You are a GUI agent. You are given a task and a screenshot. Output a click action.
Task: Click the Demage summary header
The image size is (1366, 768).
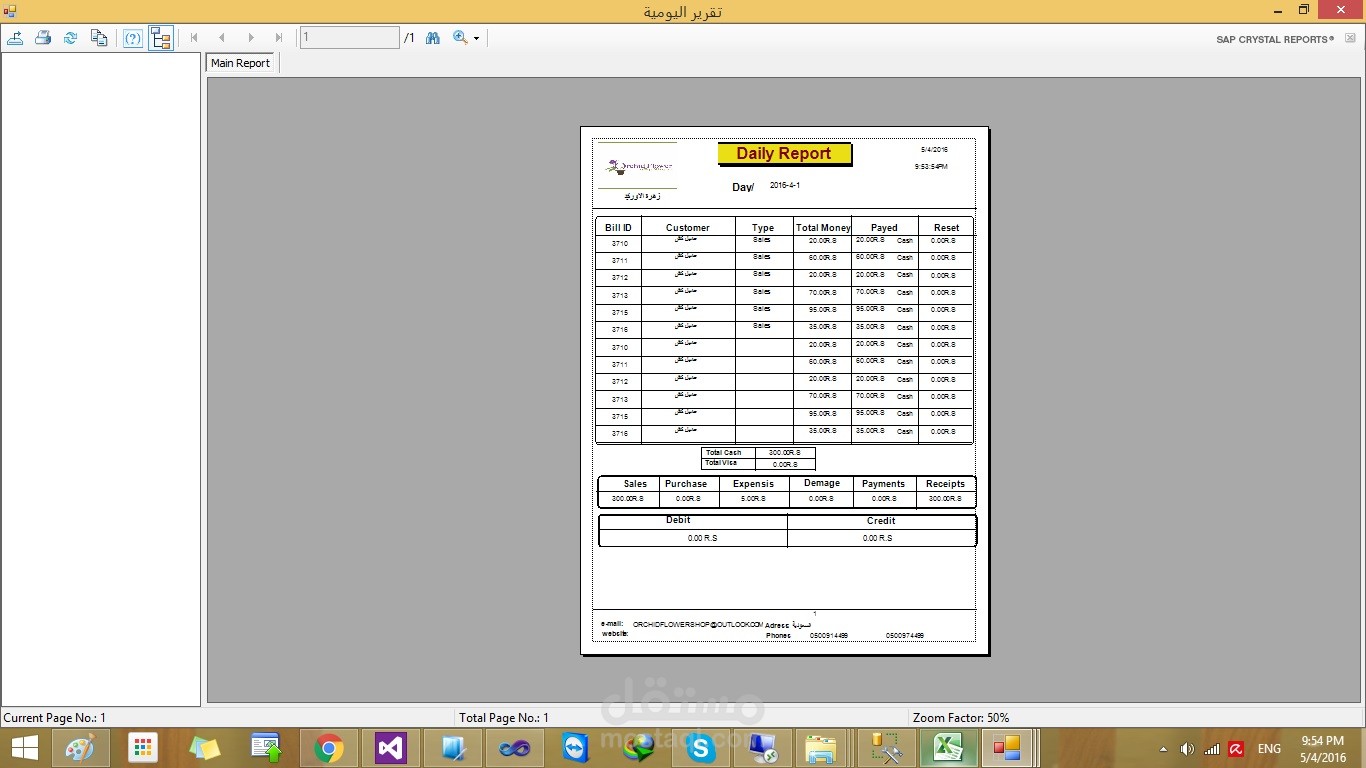point(822,483)
